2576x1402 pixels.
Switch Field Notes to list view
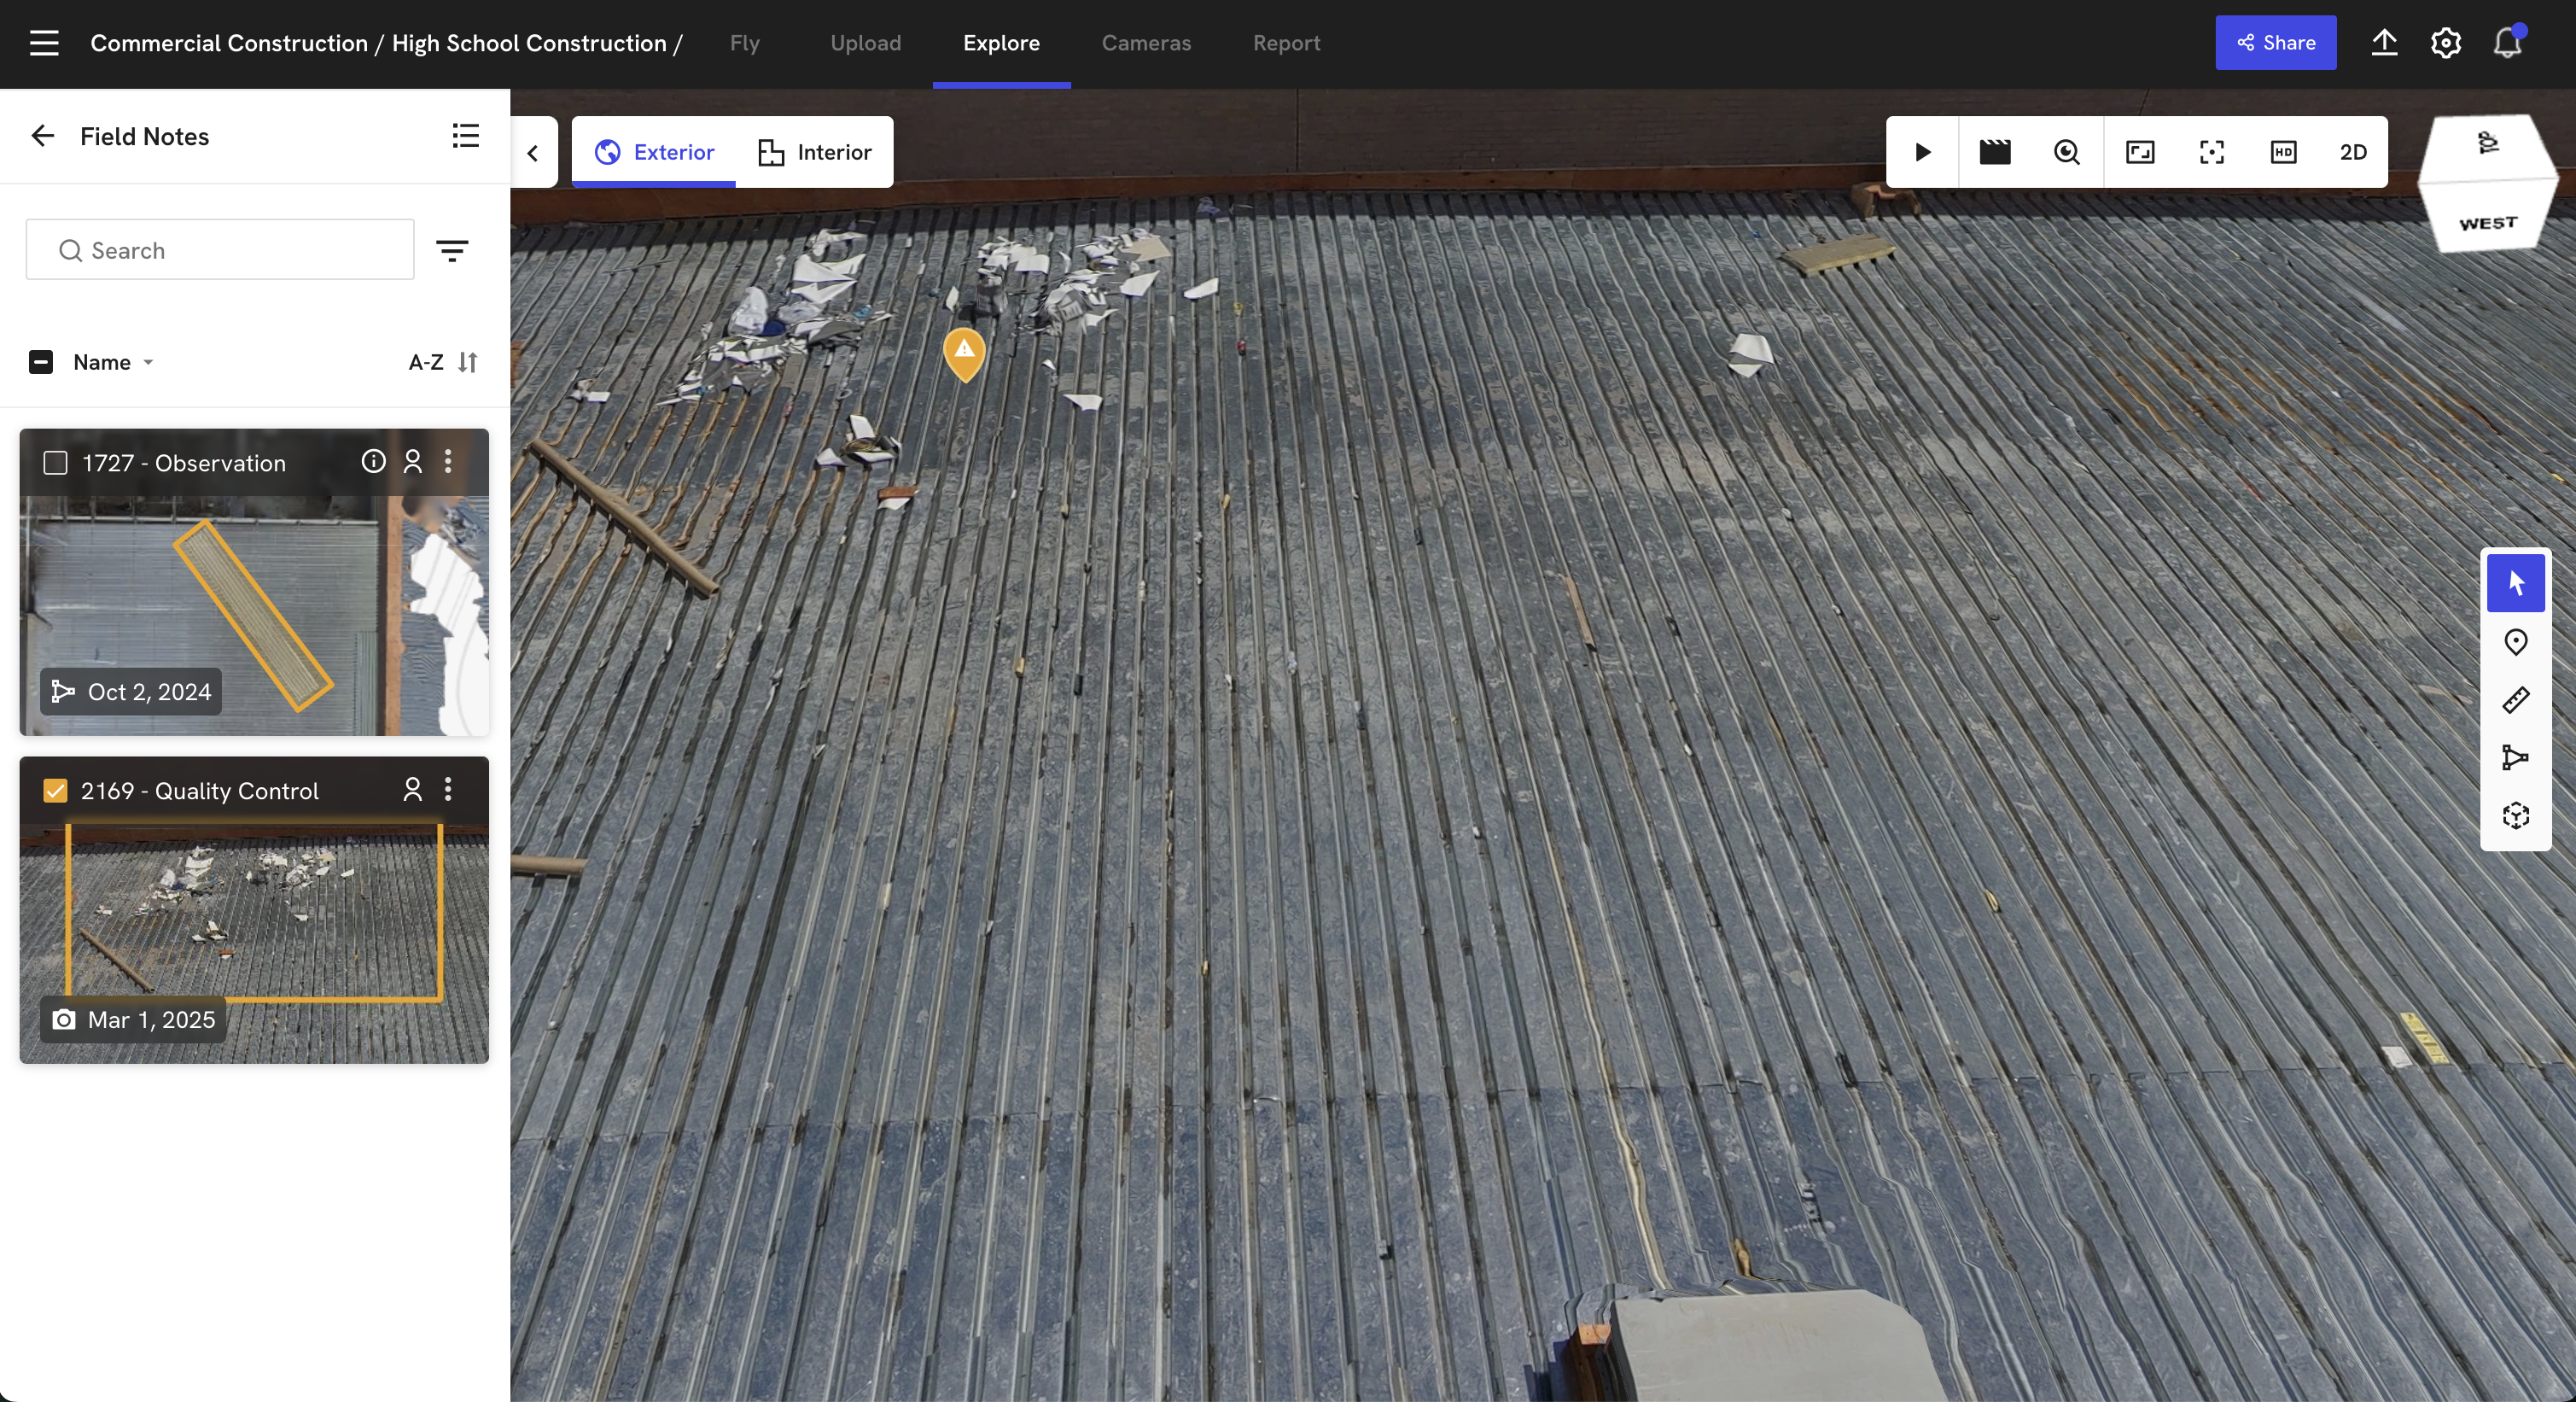465,136
